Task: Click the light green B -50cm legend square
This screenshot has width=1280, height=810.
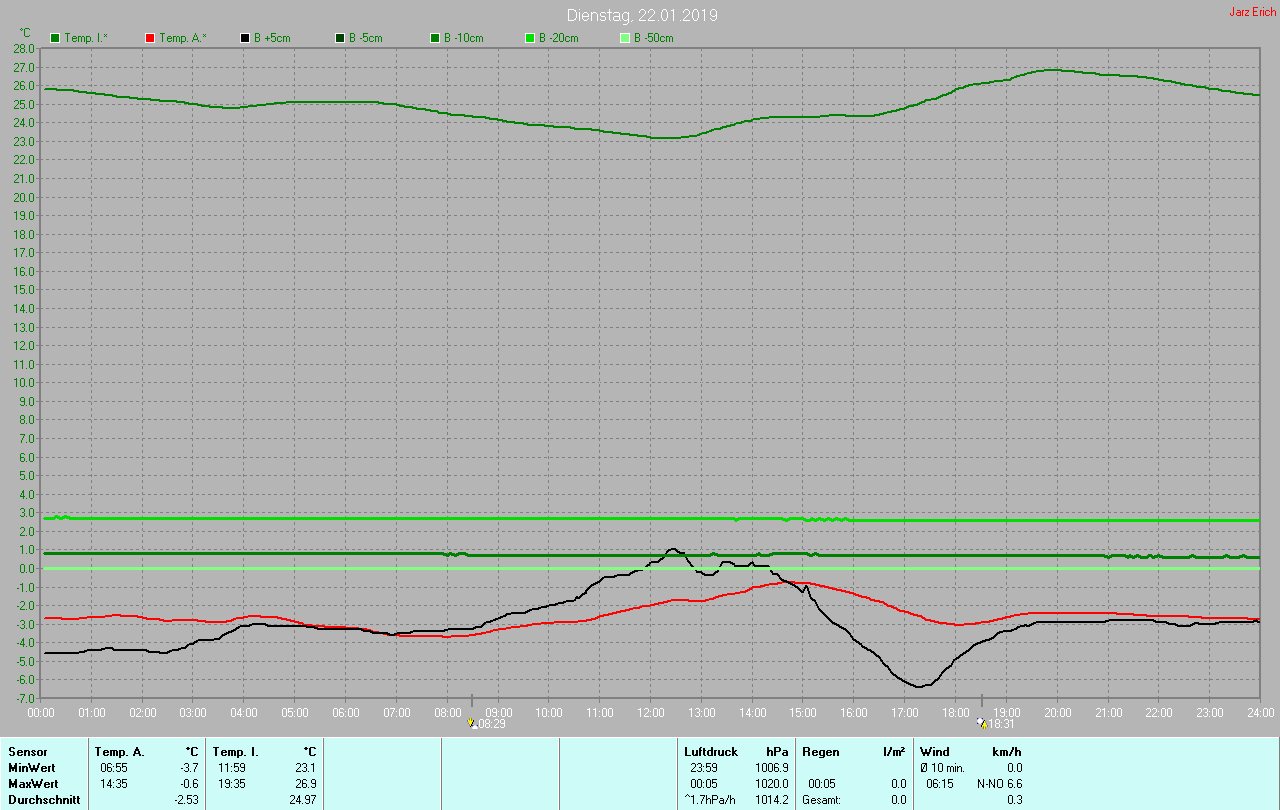Action: click(625, 38)
